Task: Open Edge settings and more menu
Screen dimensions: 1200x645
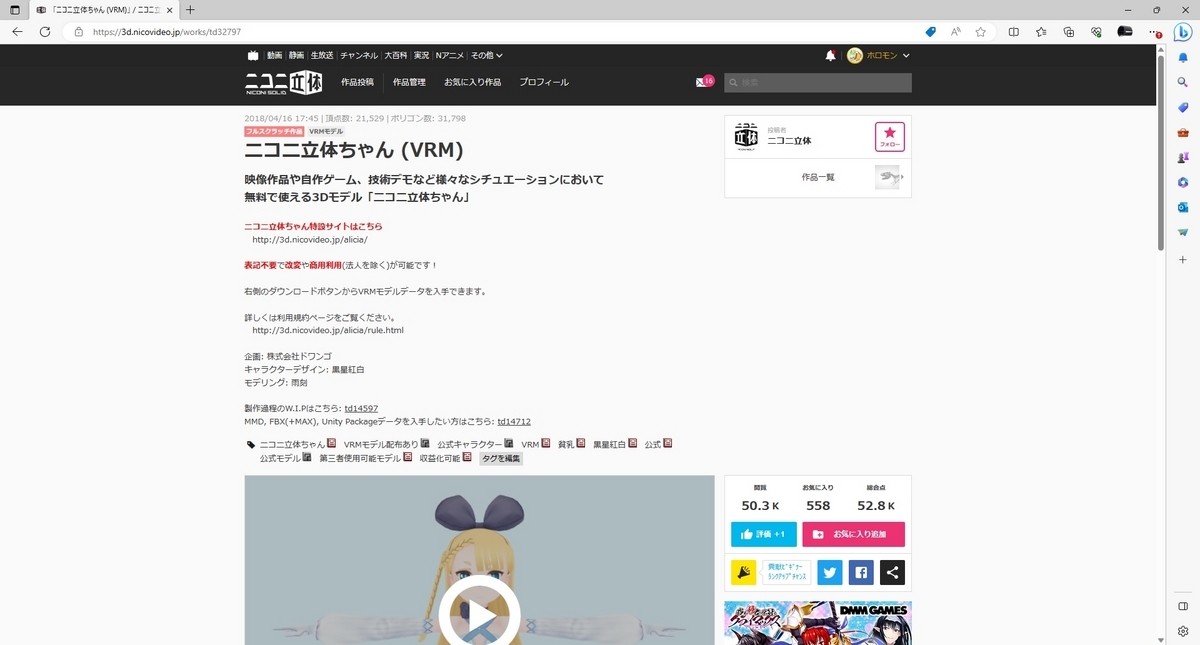Action: tap(1153, 32)
